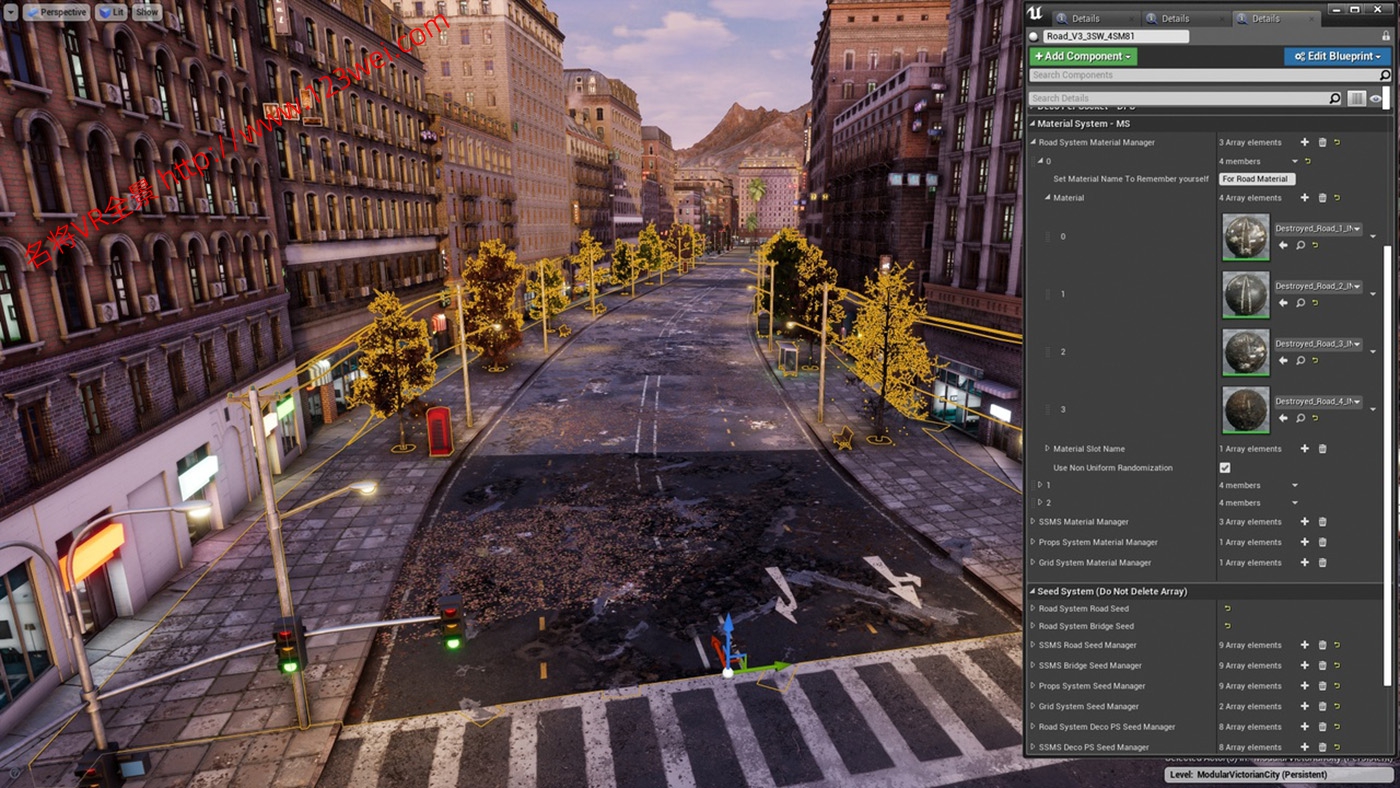1400x788 pixels.
Task: Delete elements in SSMS Road Seed Manager
Action: [x=1321, y=645]
